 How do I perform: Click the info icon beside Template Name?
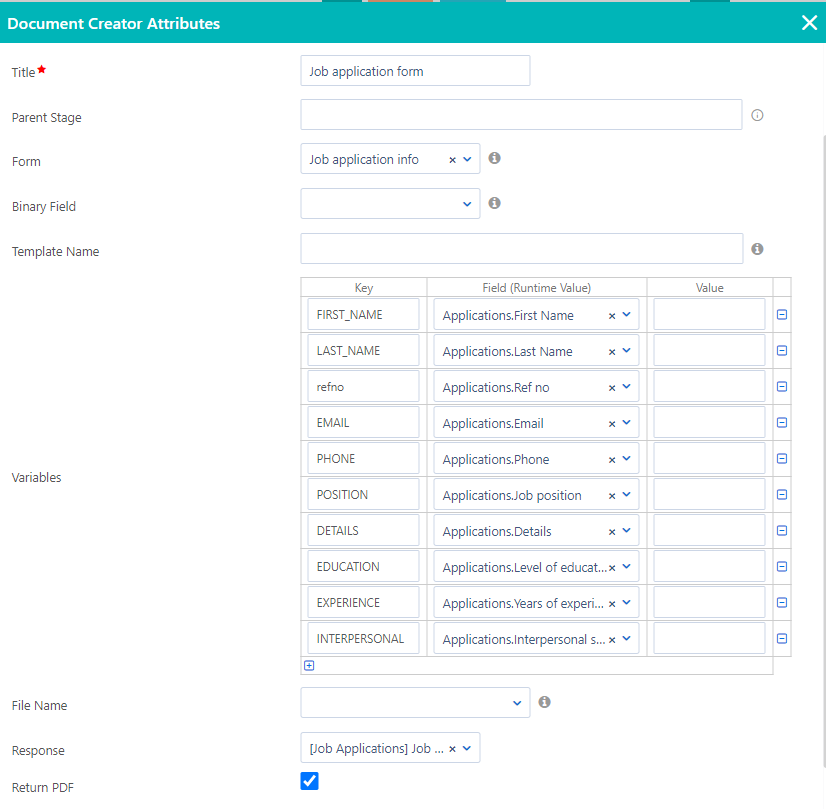click(758, 249)
